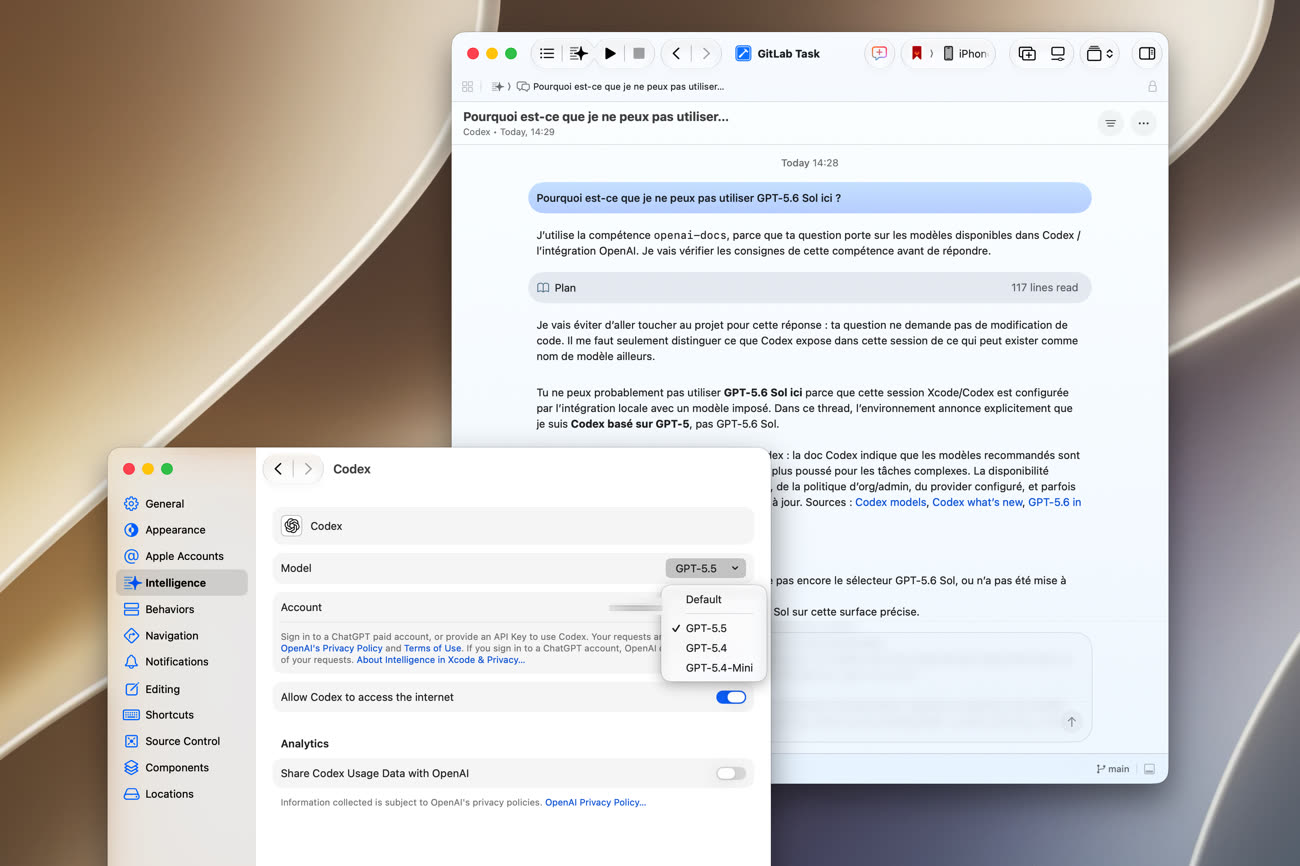This screenshot has height=866, width=1300.
Task: Select Intelligence in the Settings sidebar
Action: [182, 583]
